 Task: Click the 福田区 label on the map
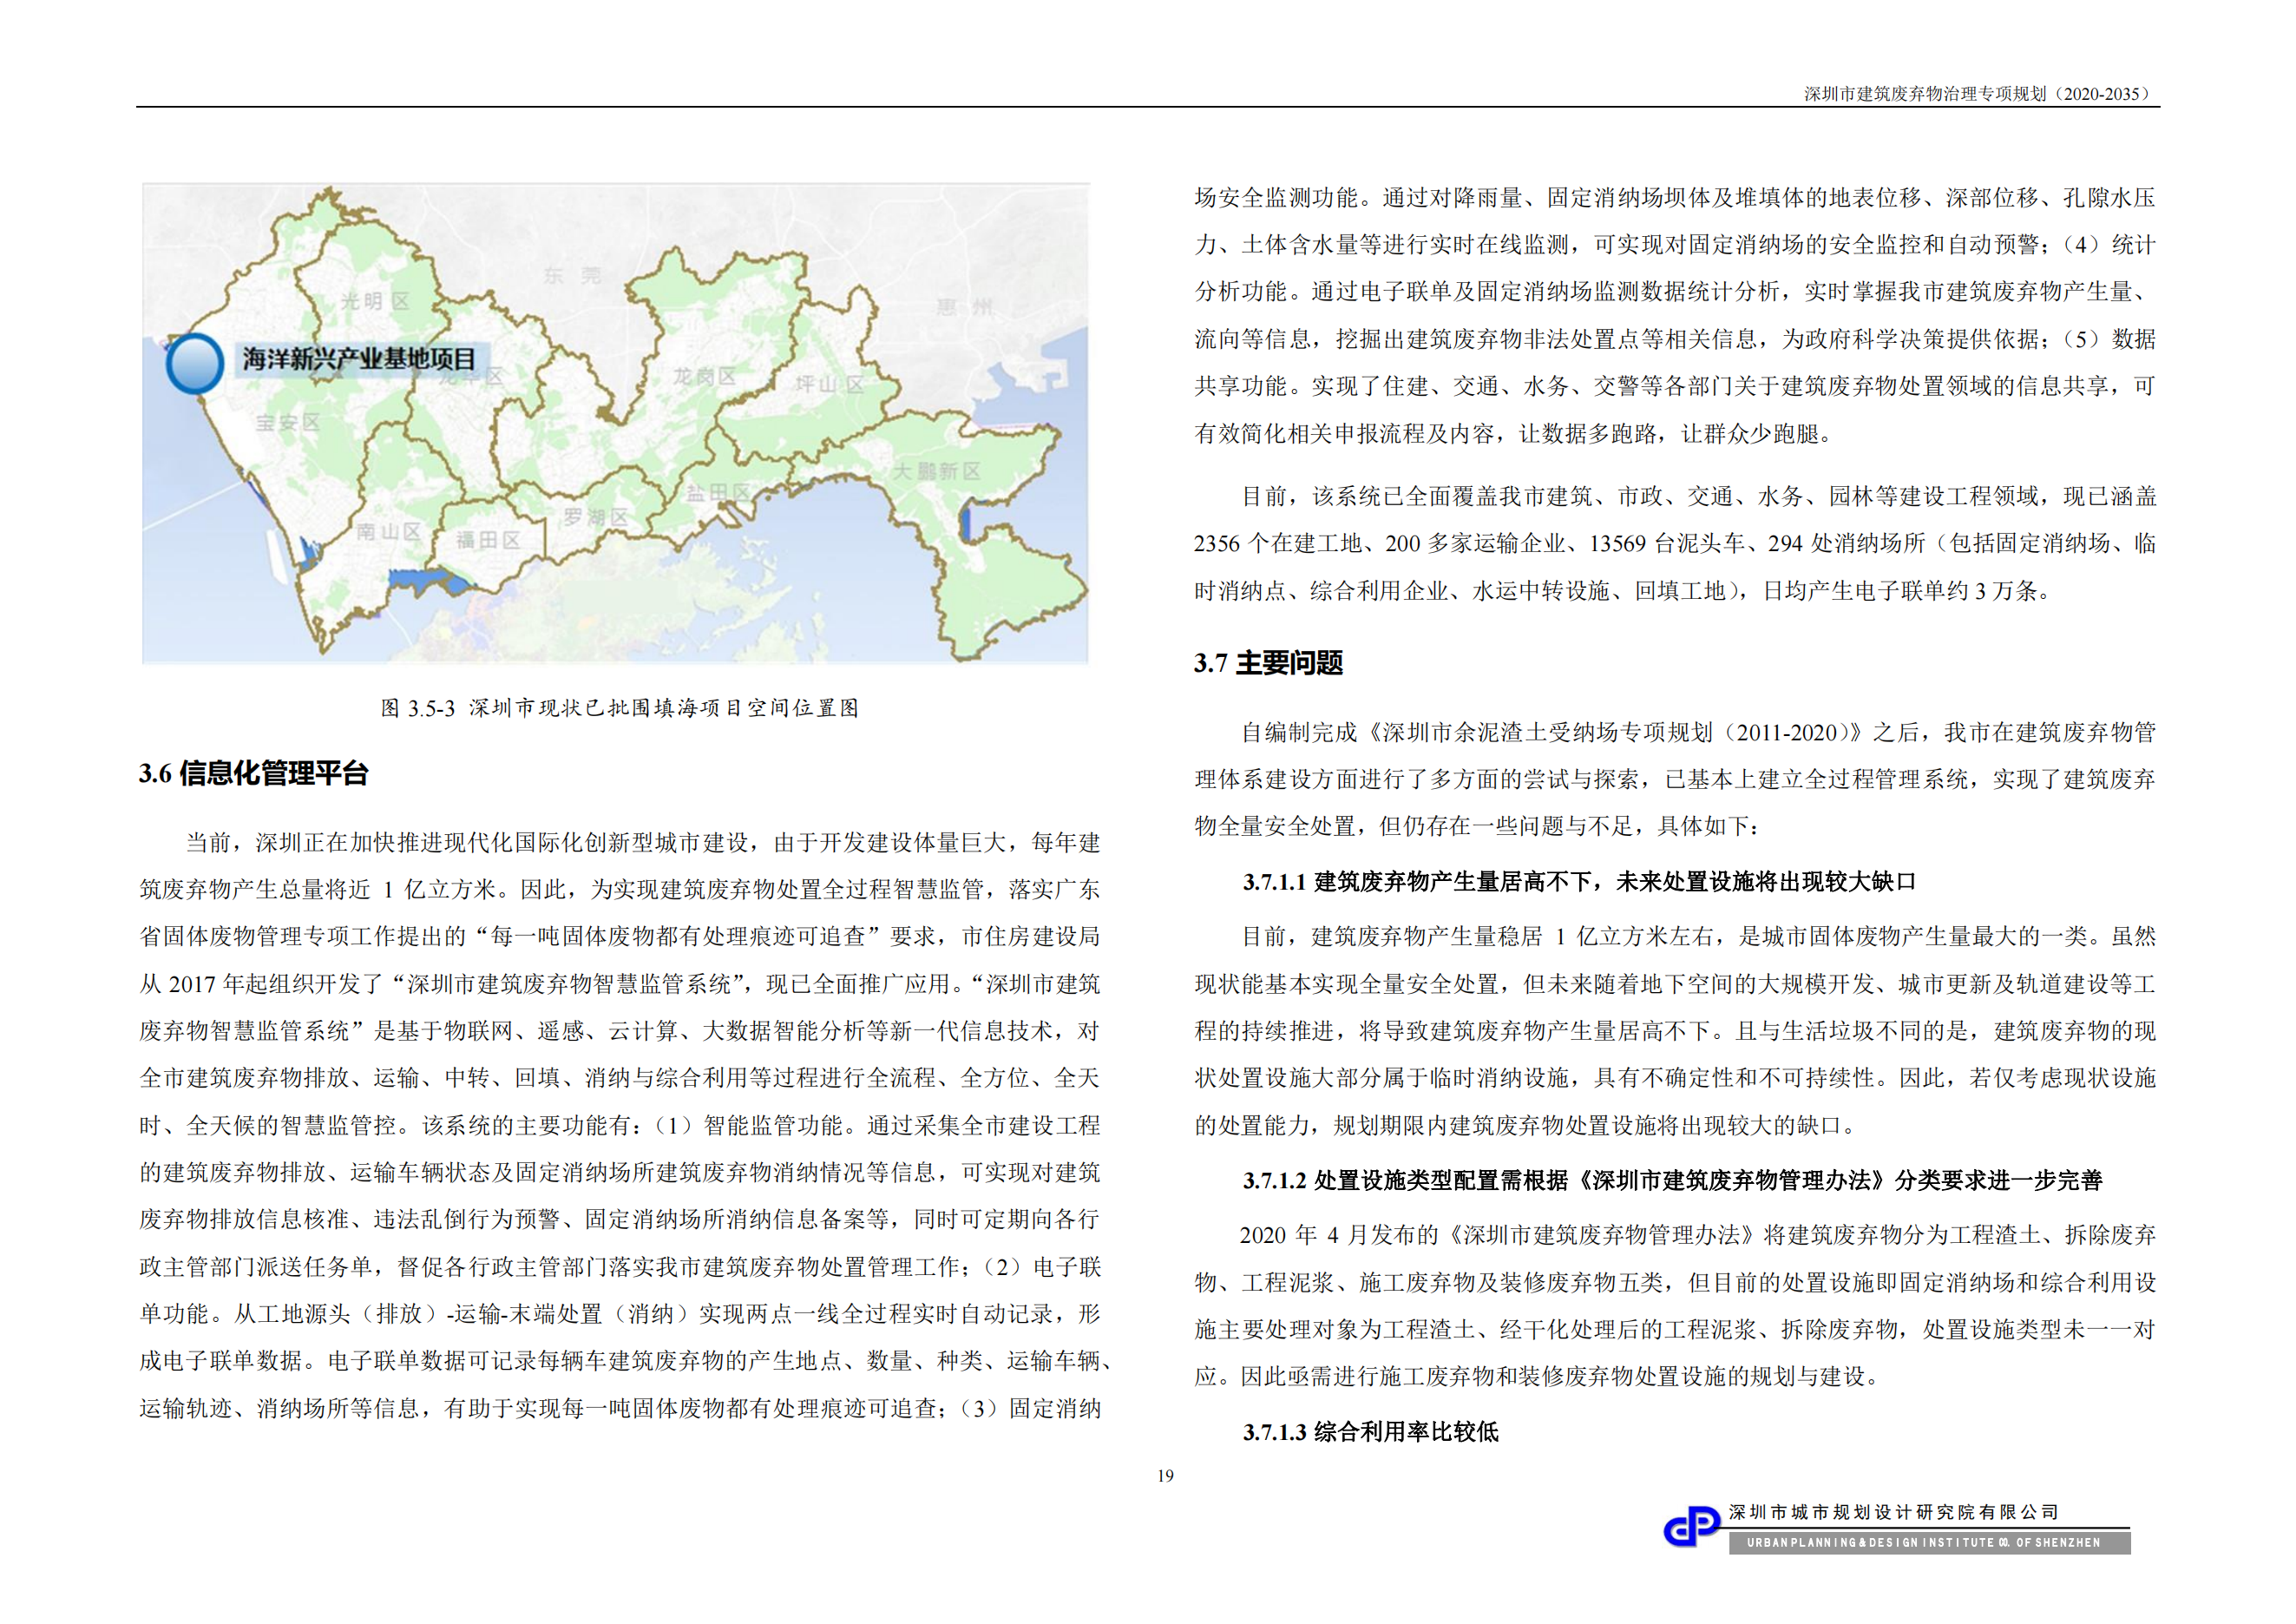pyautogui.click(x=489, y=540)
